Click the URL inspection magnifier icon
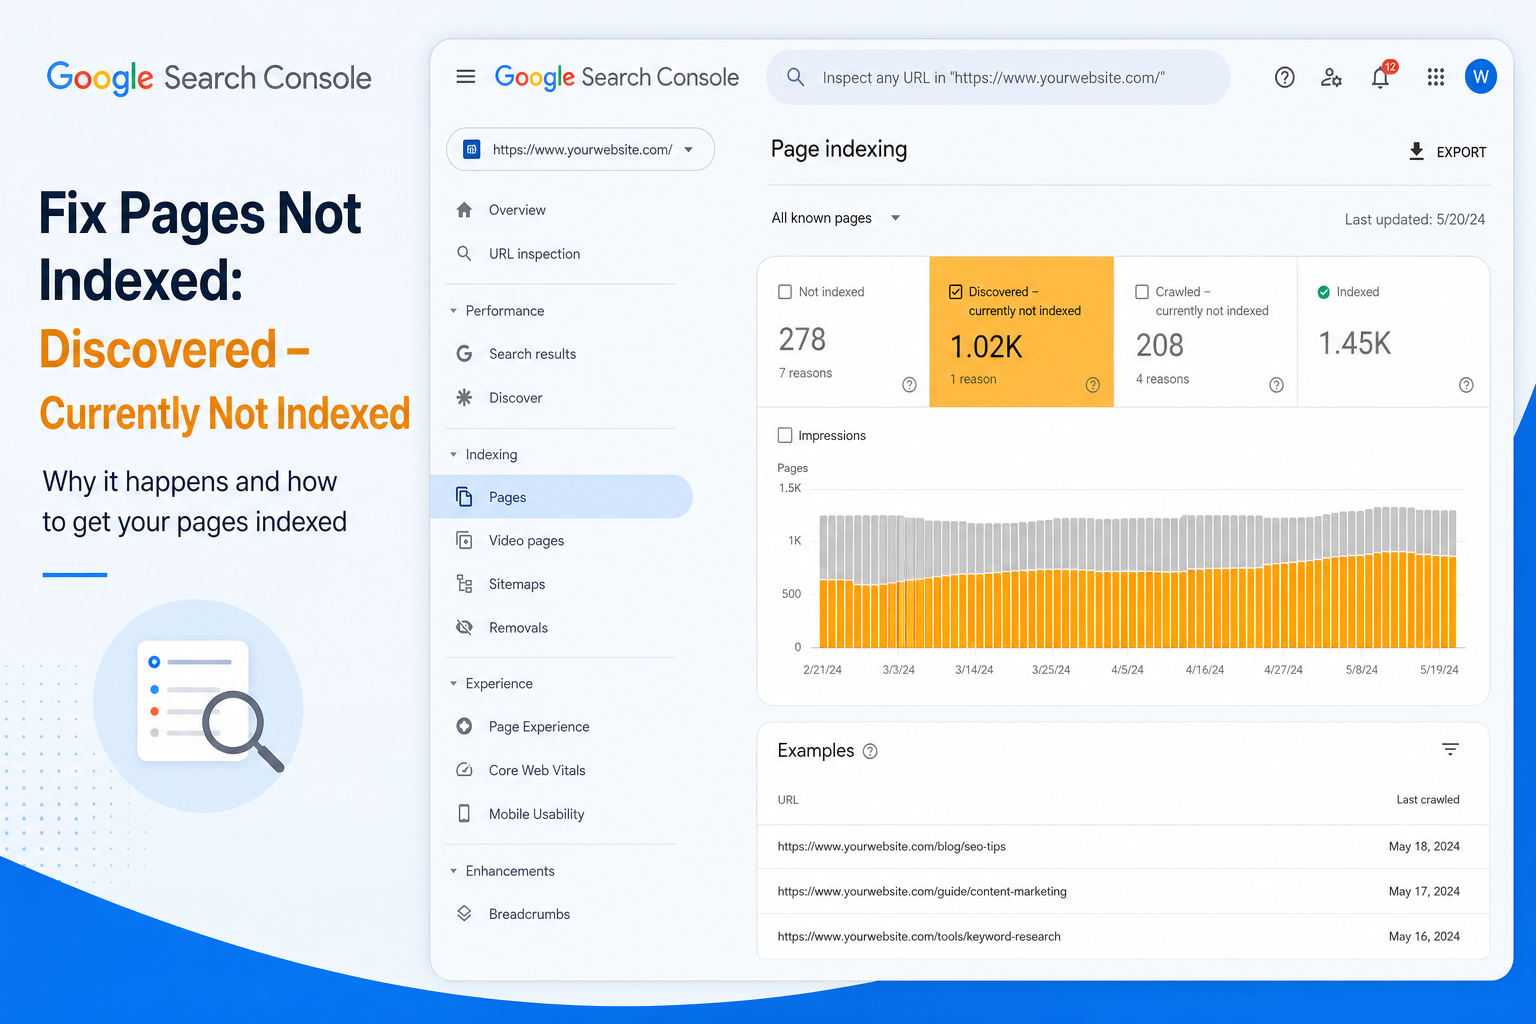This screenshot has height=1024, width=1536. 464,253
